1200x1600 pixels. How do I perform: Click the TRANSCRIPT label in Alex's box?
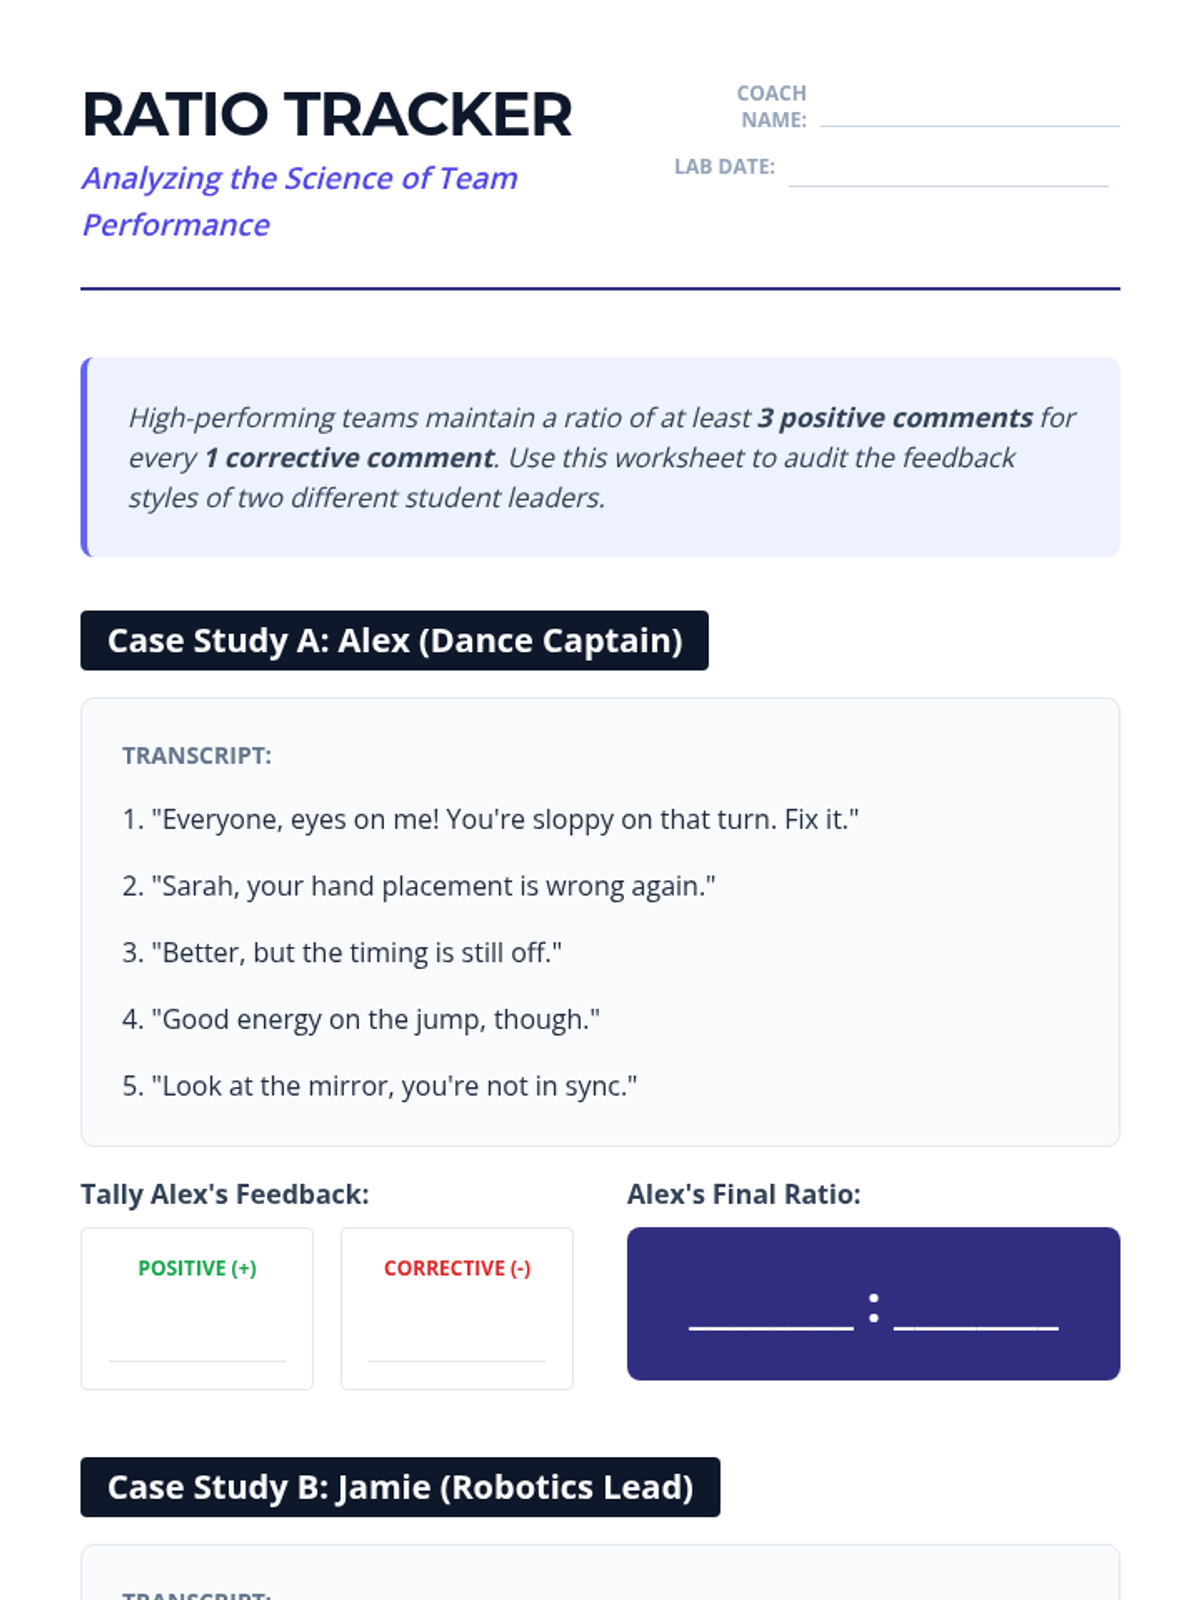click(x=196, y=755)
